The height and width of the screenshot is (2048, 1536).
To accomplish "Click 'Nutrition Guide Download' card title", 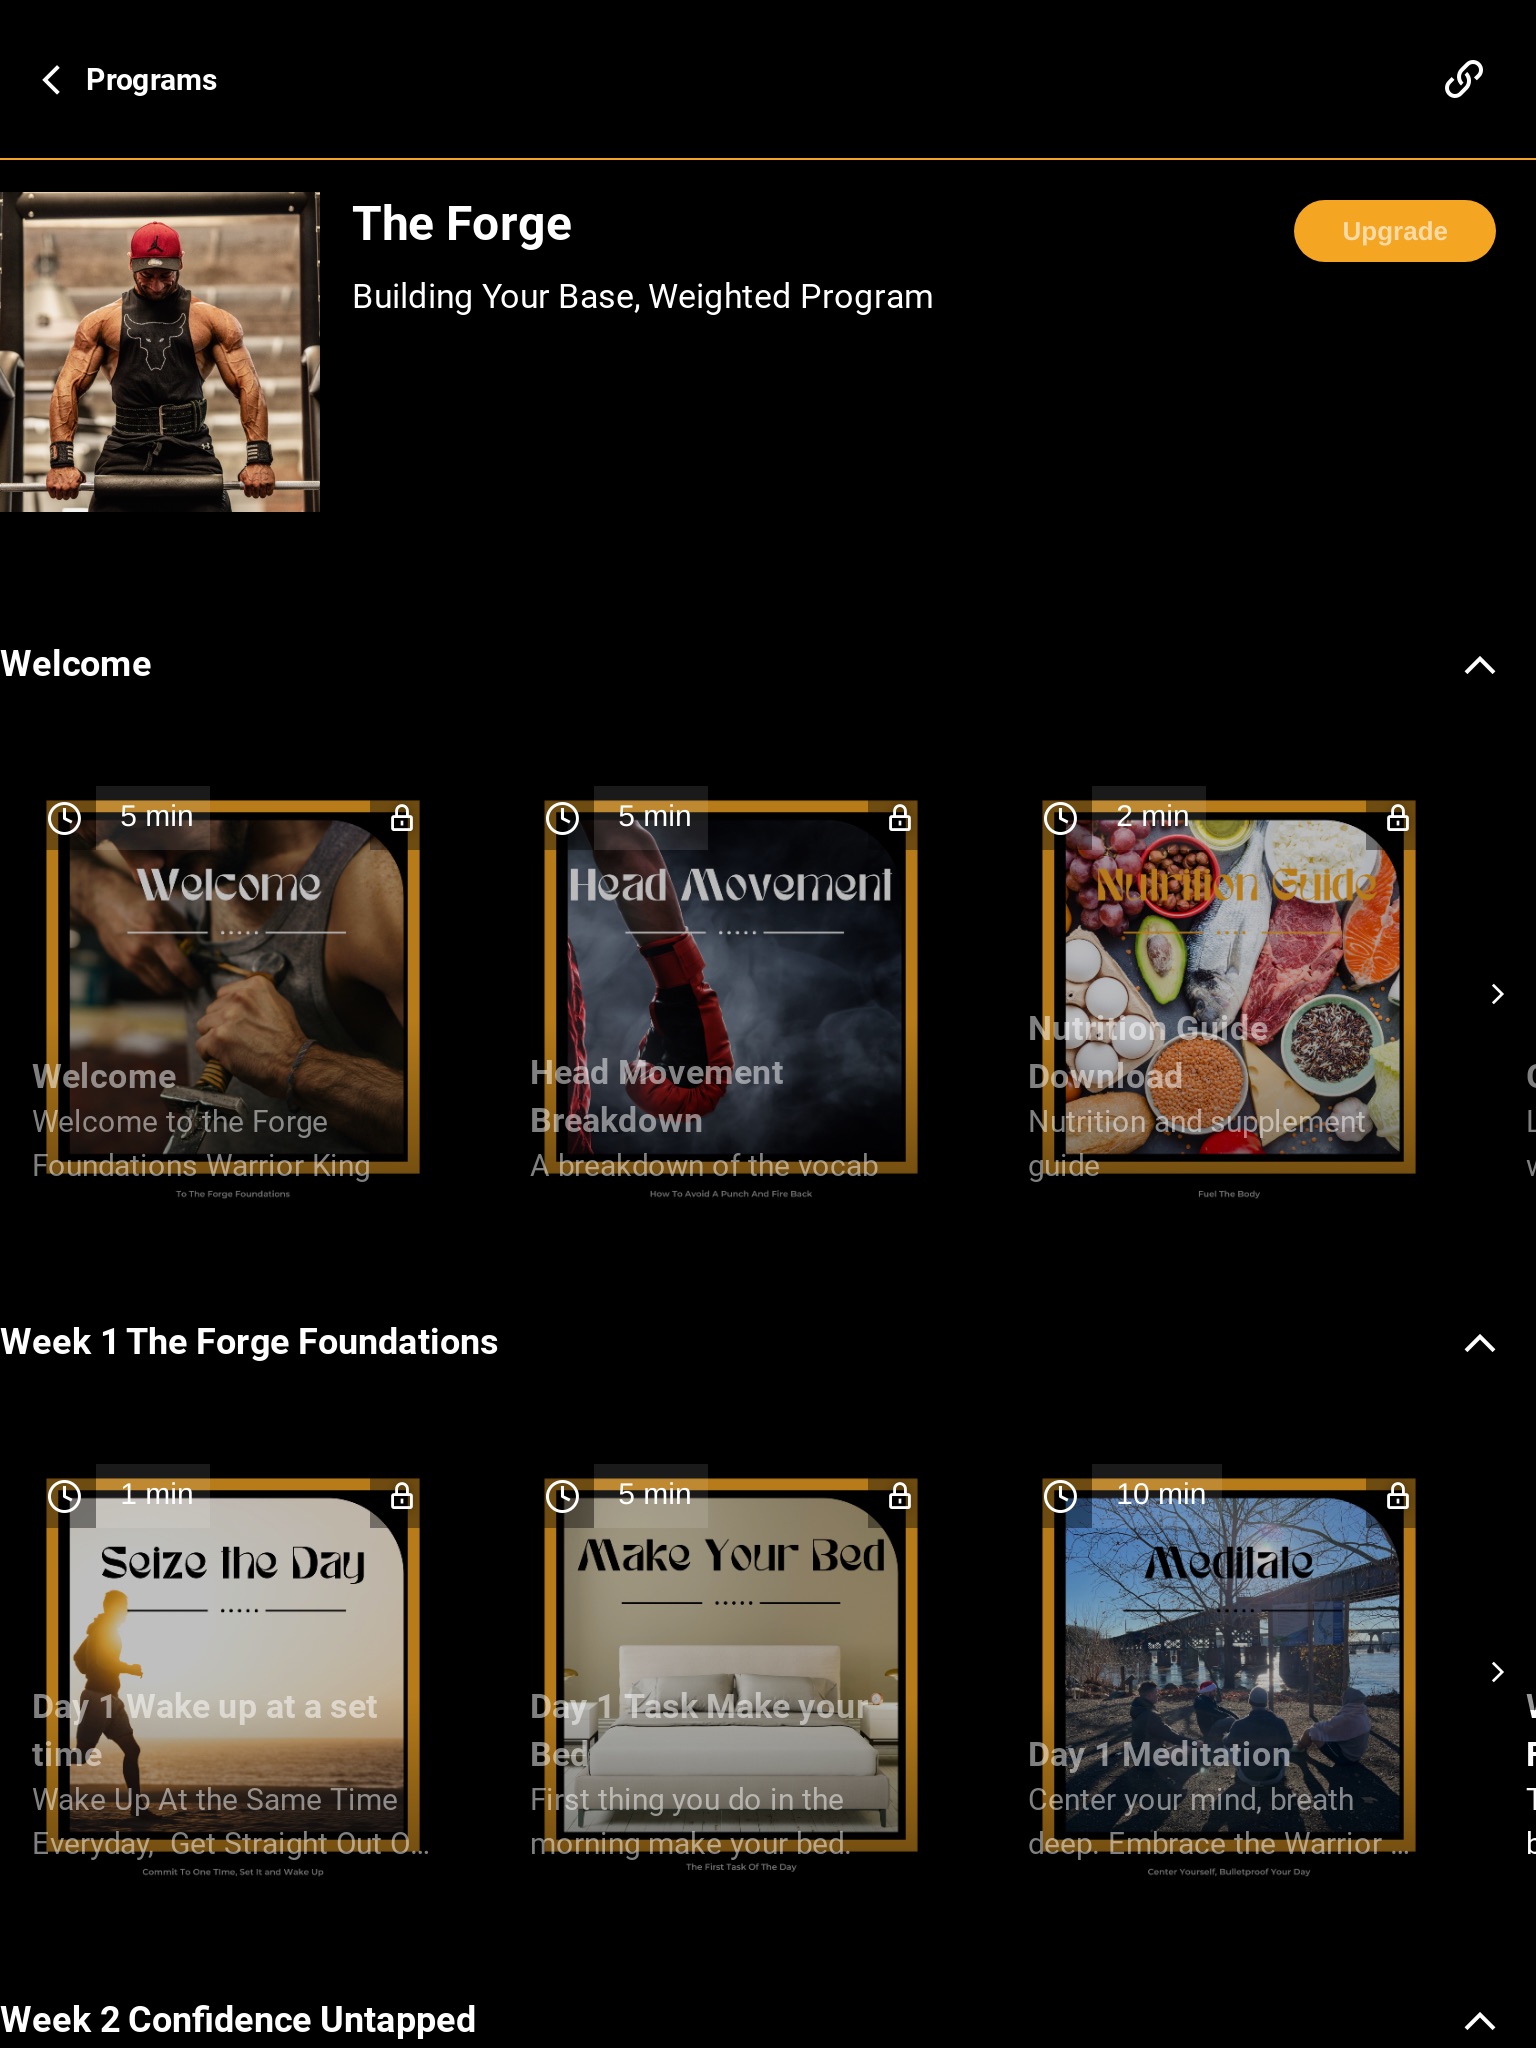I will coord(1148,1052).
